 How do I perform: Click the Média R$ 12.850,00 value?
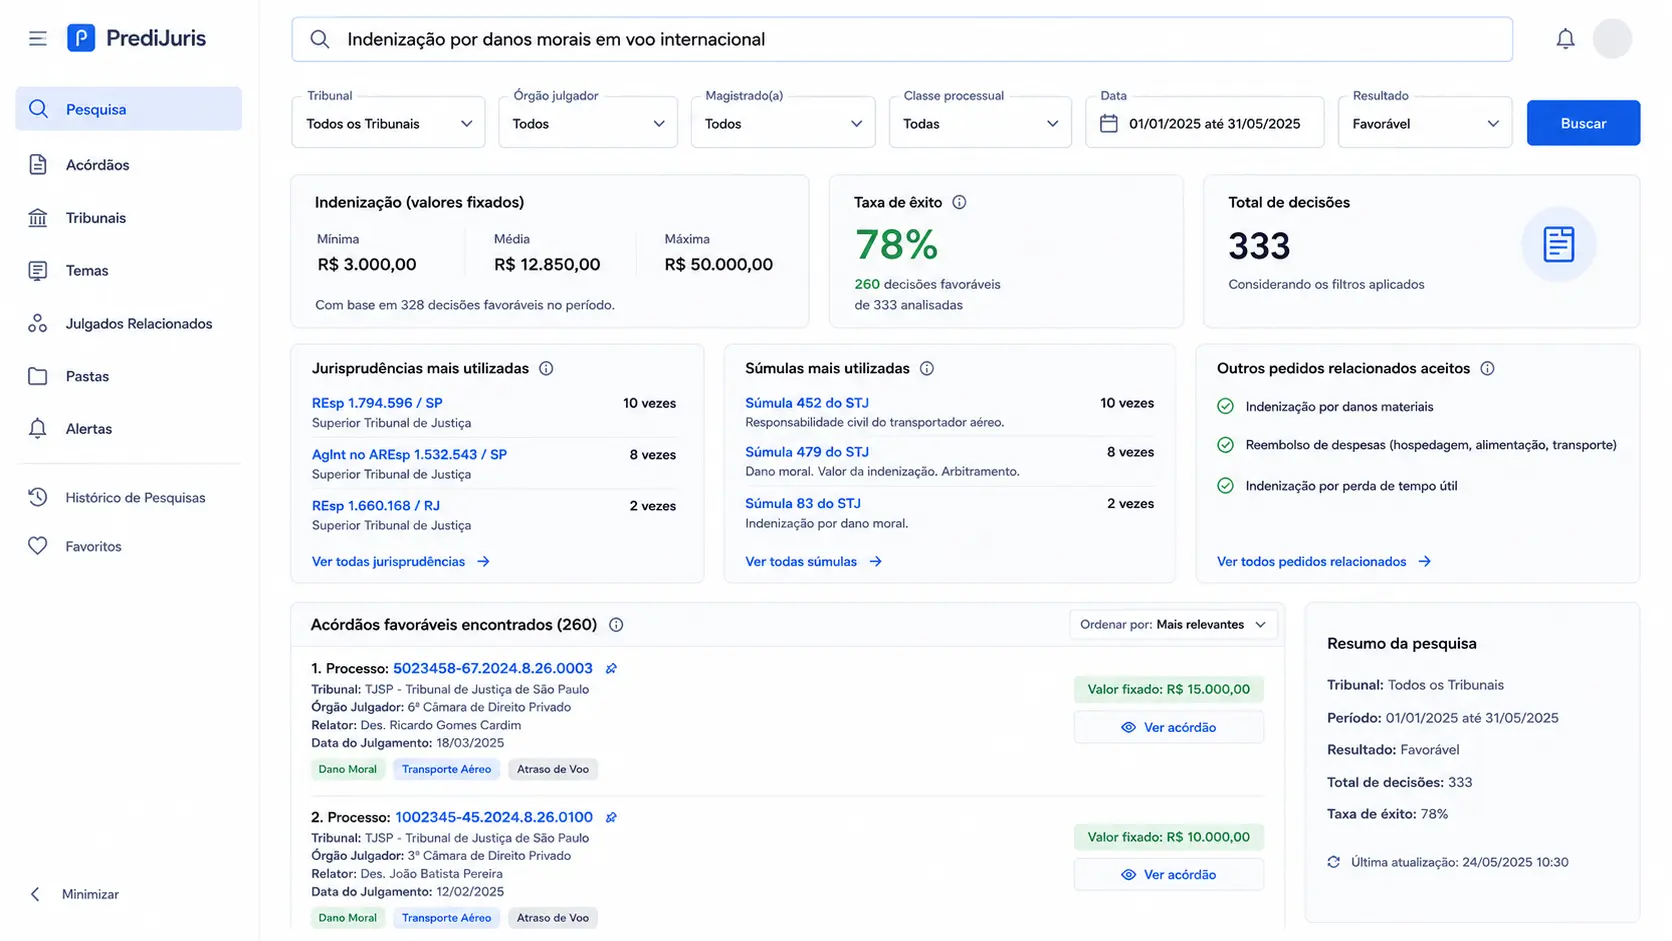tap(547, 265)
